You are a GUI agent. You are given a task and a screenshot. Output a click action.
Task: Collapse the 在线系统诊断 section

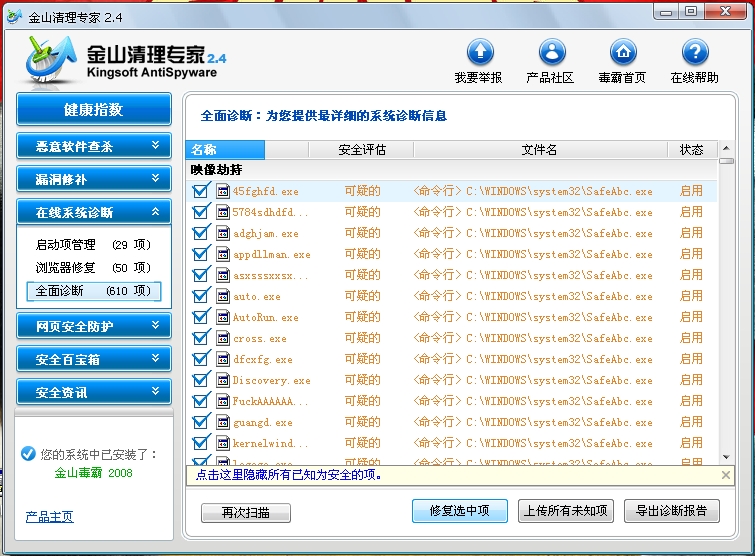tap(94, 212)
